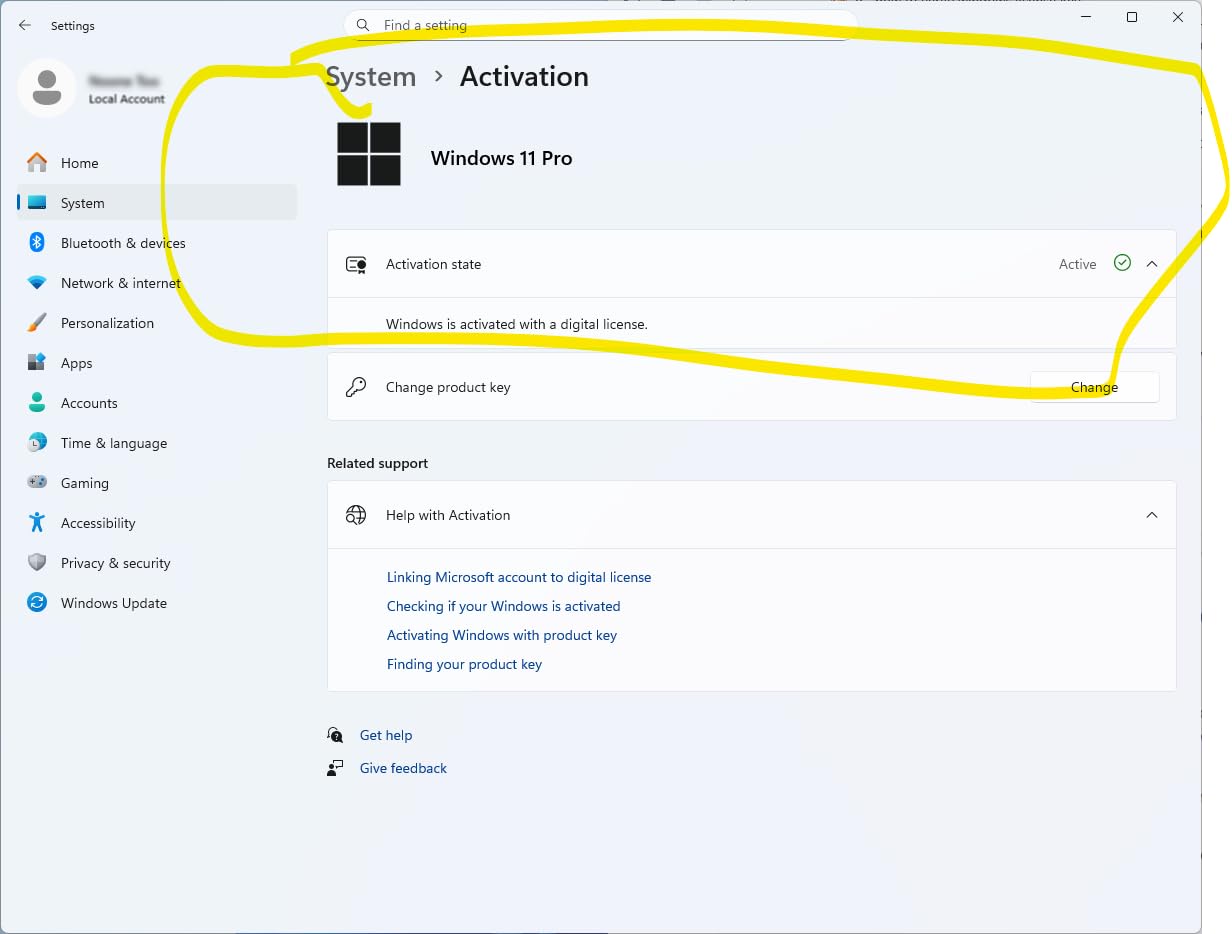Click the Activation state row label
The height and width of the screenshot is (934, 1232).
coord(433,264)
